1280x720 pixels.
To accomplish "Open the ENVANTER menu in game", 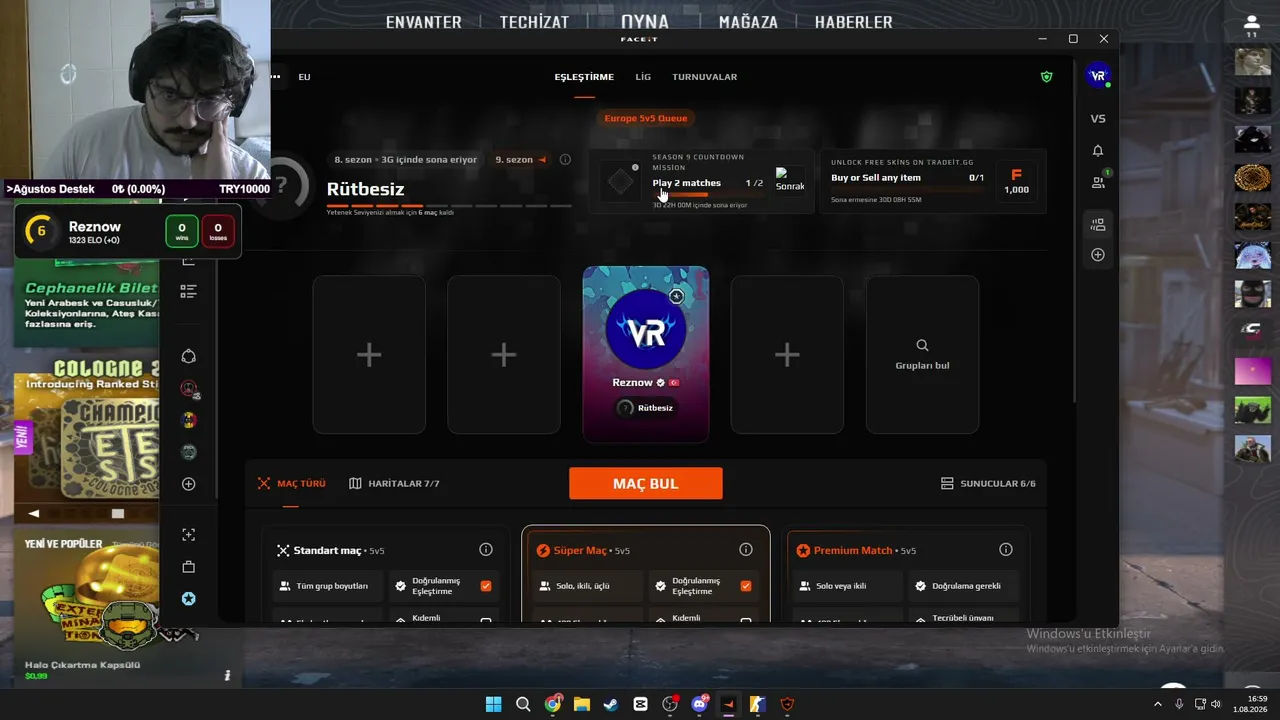I will click(x=424, y=22).
